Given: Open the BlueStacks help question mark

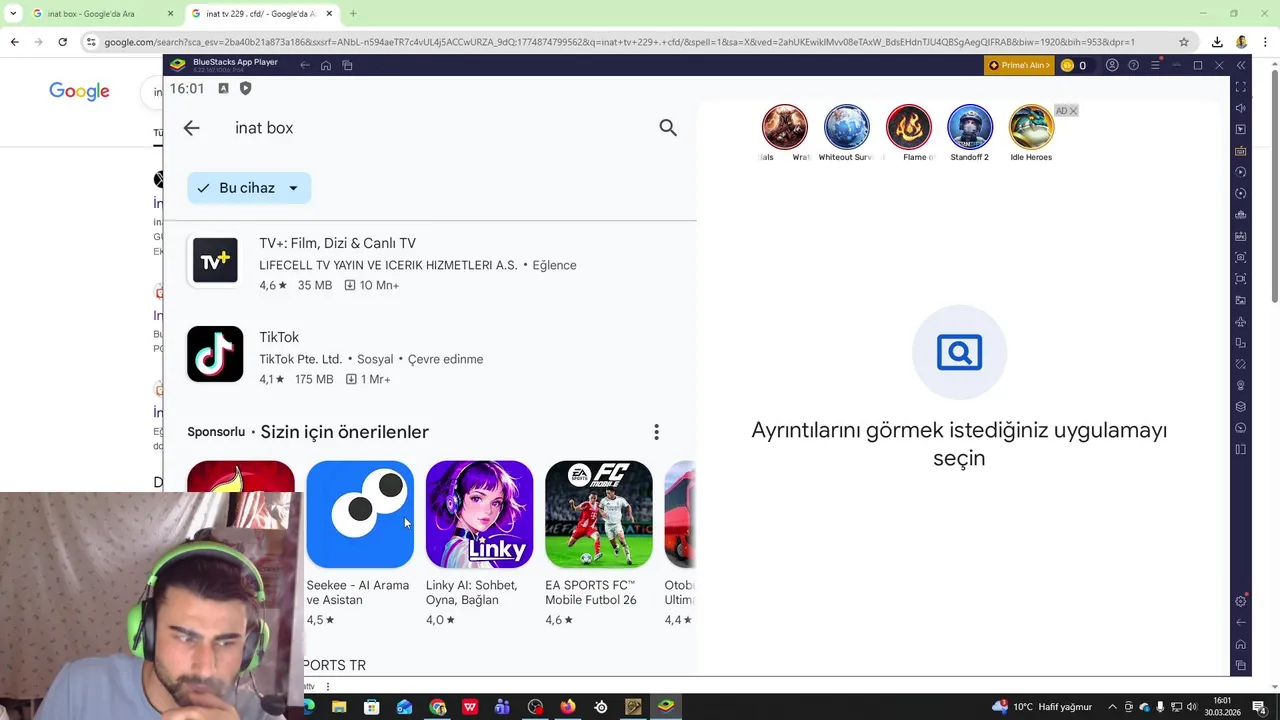Looking at the screenshot, I should (1133, 65).
